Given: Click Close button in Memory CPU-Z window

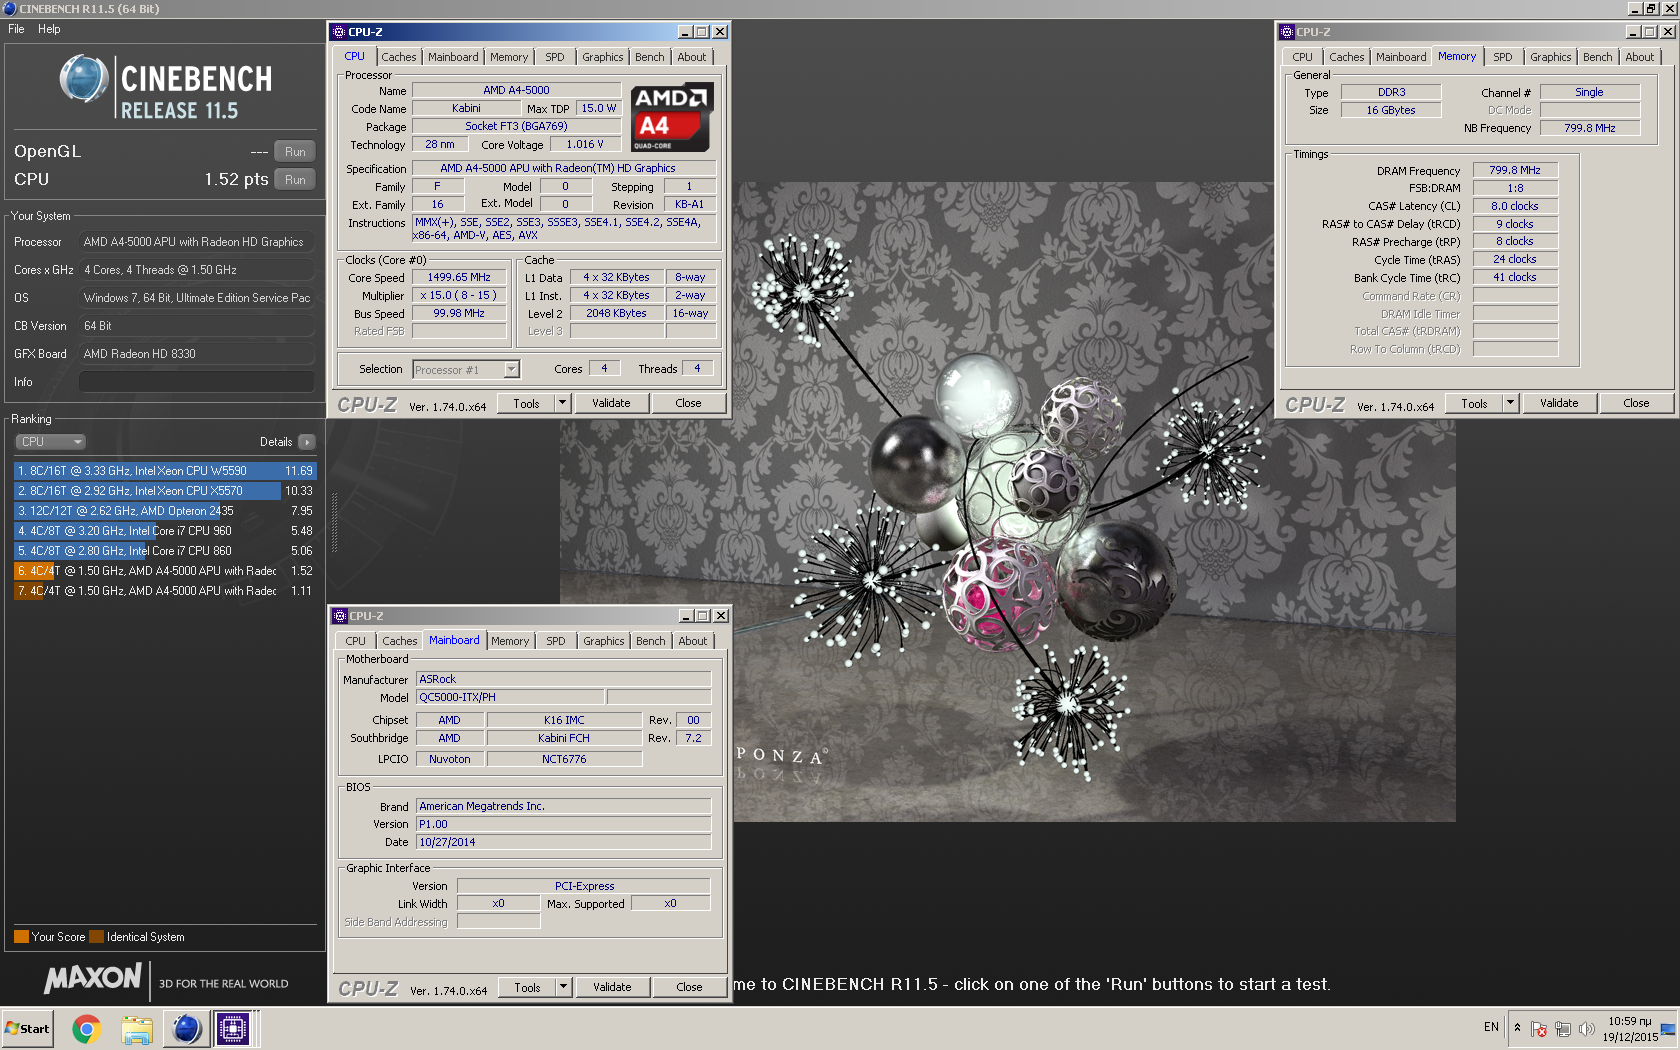Looking at the screenshot, I should pos(1636,404).
